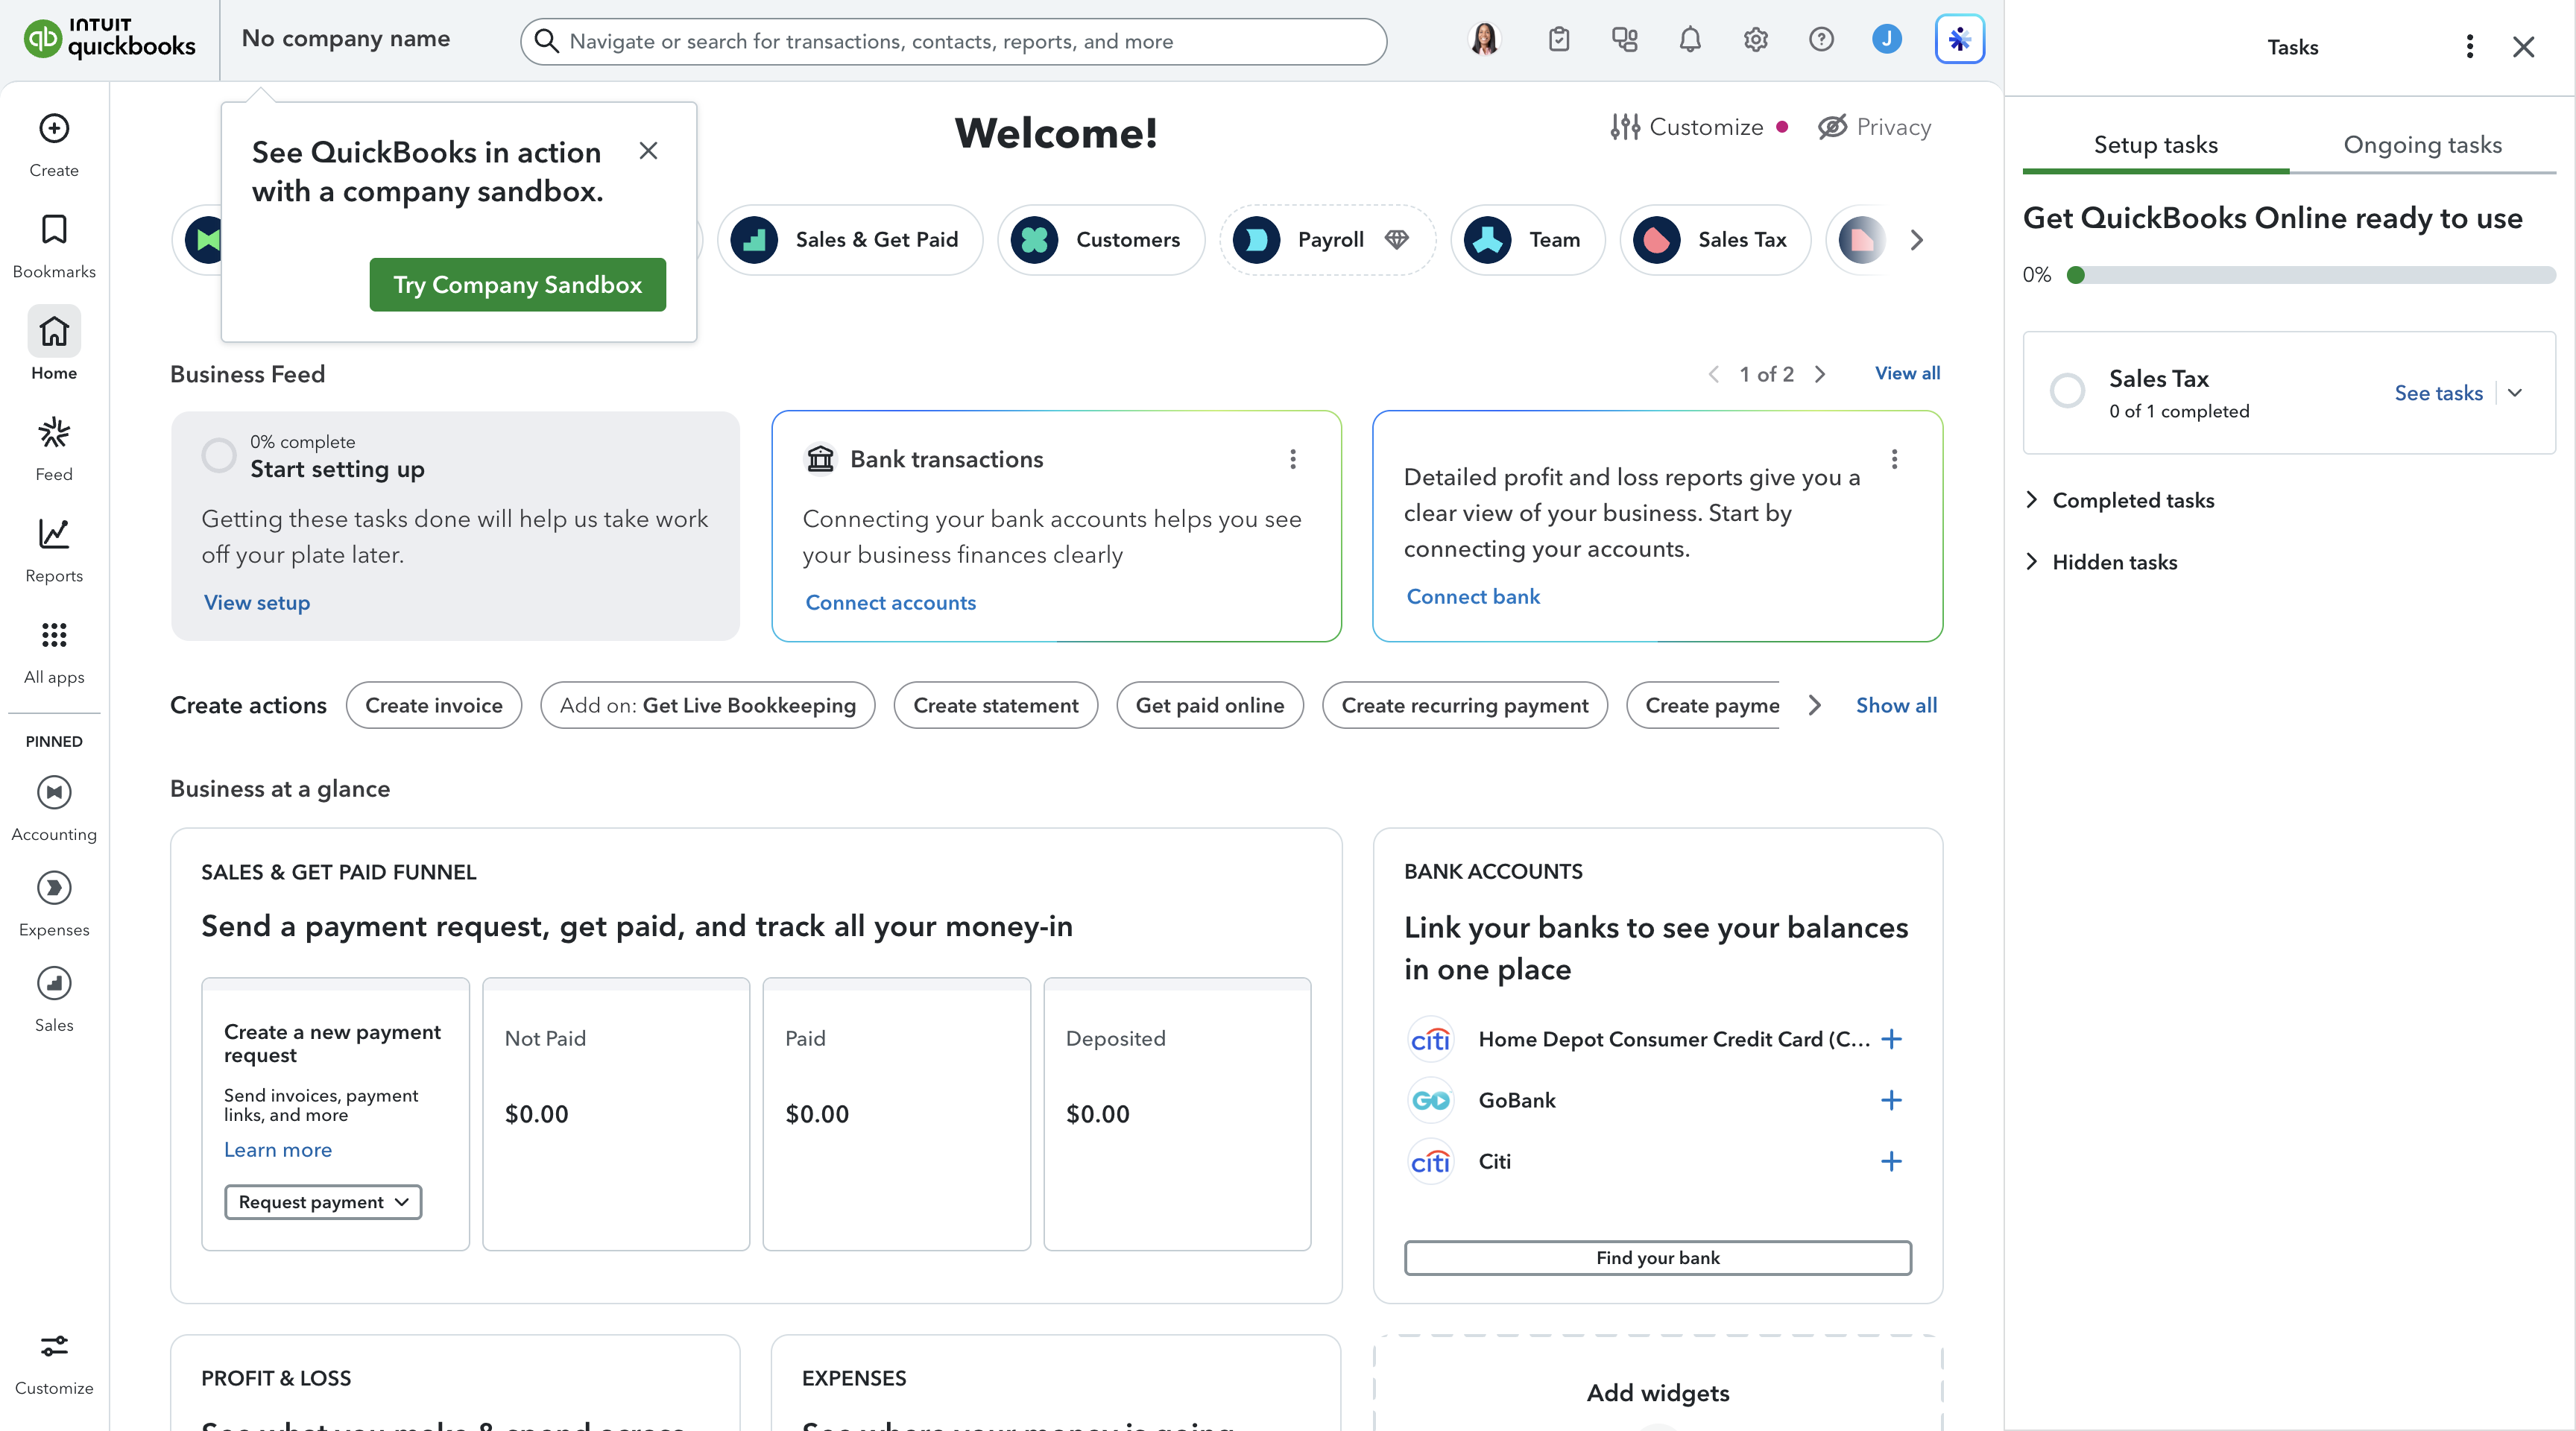Open the Request payment dropdown

(323, 1202)
